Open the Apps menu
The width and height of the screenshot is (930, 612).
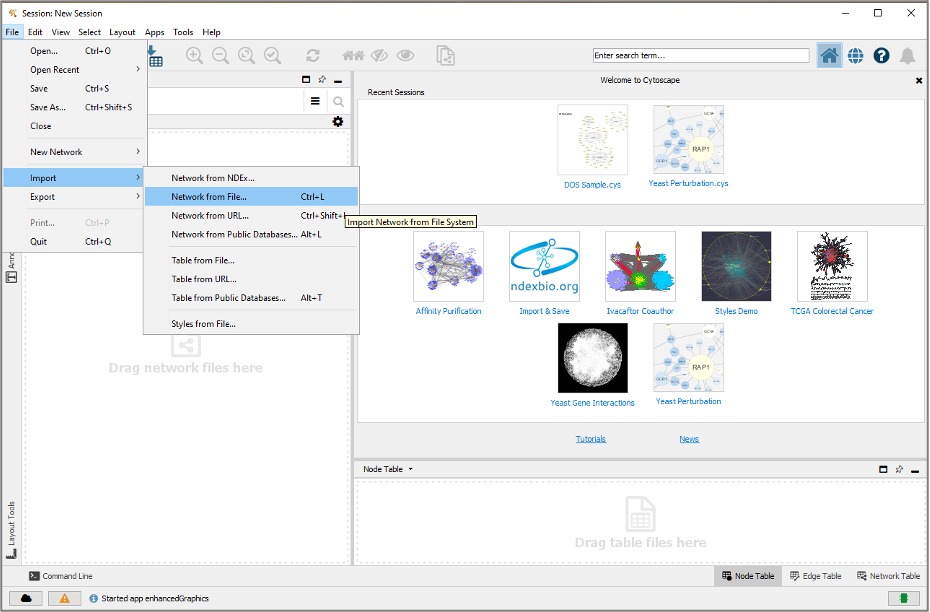coord(154,32)
